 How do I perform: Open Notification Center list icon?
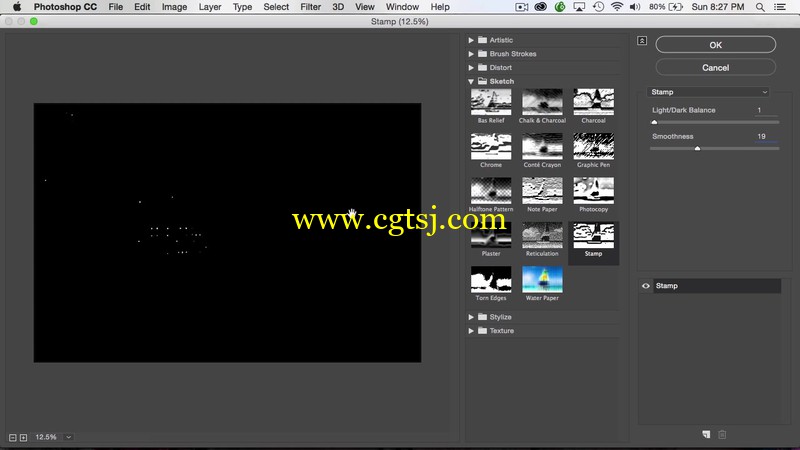click(780, 7)
